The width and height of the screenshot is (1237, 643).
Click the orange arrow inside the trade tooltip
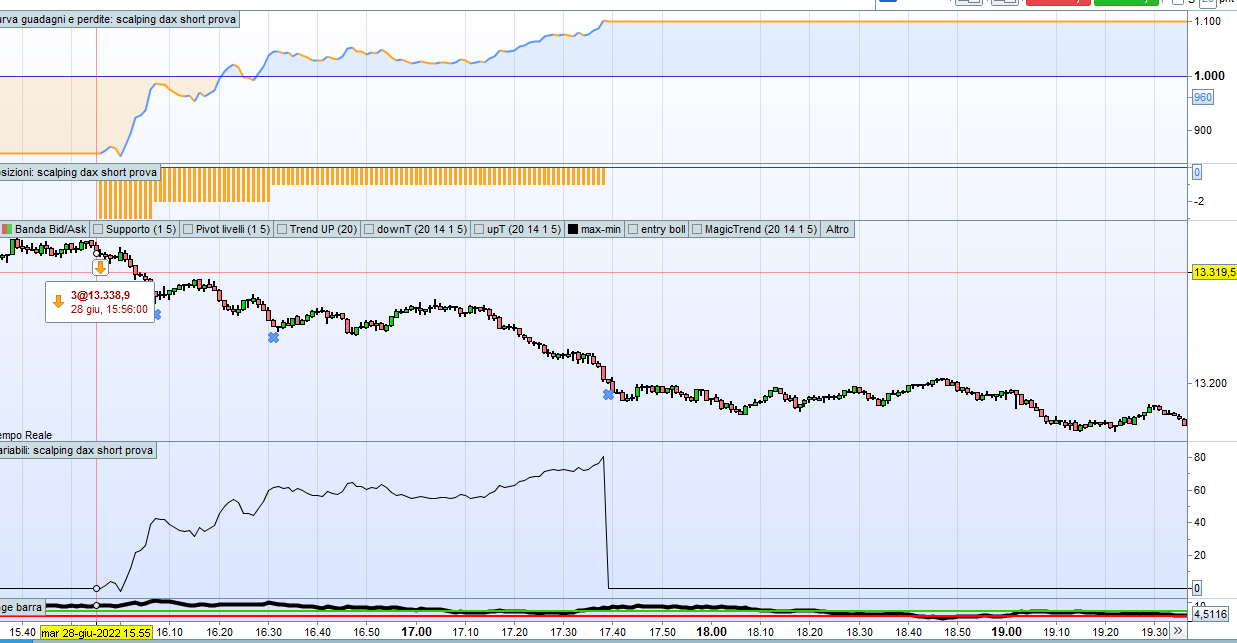[x=59, y=301]
